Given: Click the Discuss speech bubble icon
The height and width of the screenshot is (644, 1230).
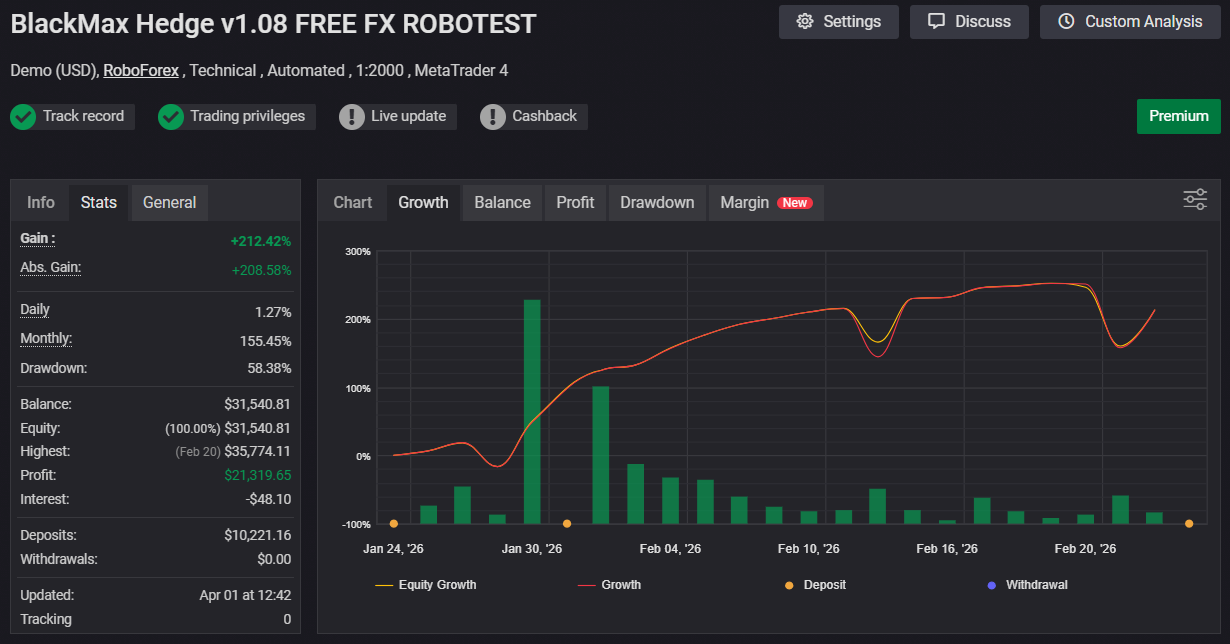Looking at the screenshot, I should (936, 22).
